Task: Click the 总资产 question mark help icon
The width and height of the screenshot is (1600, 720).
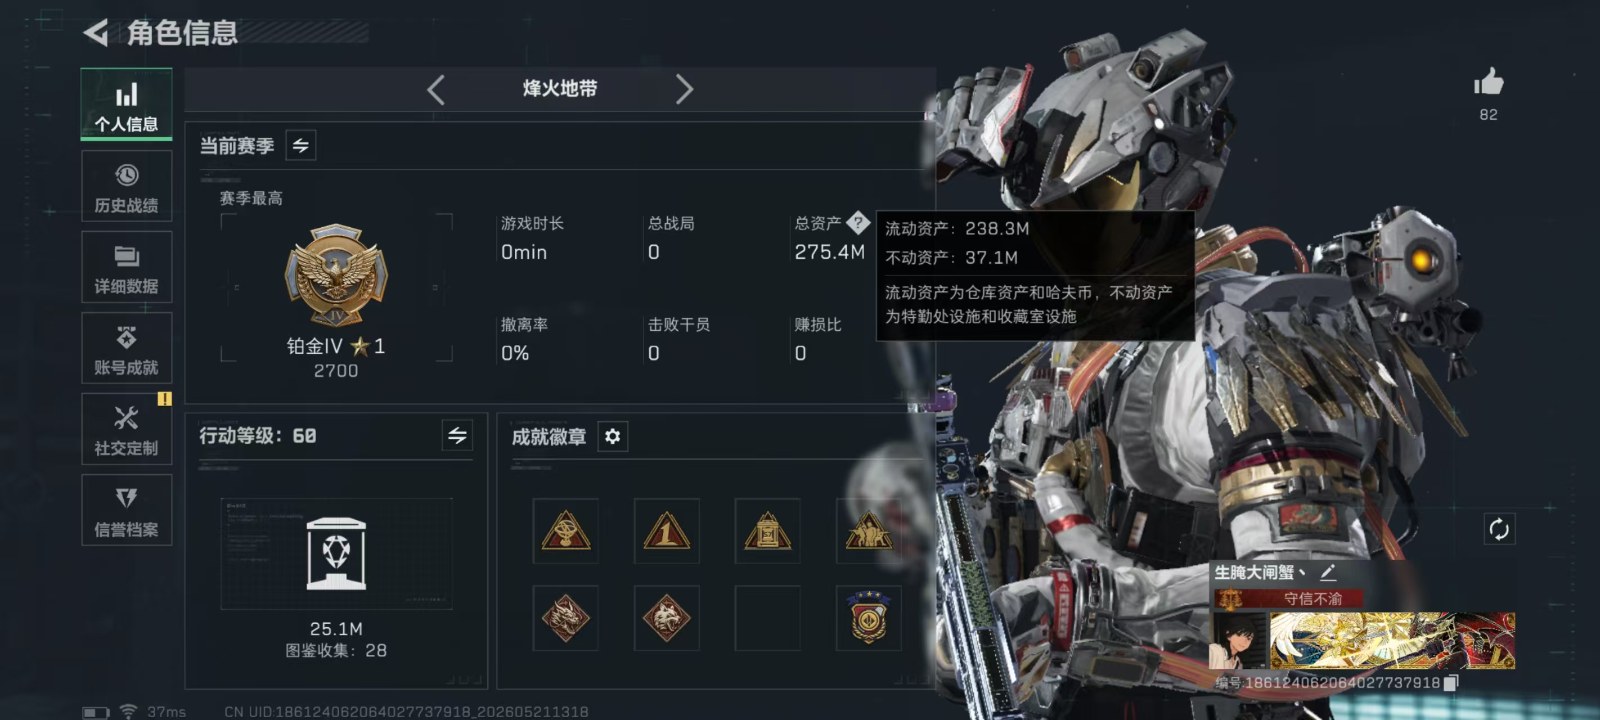Action: 857,223
